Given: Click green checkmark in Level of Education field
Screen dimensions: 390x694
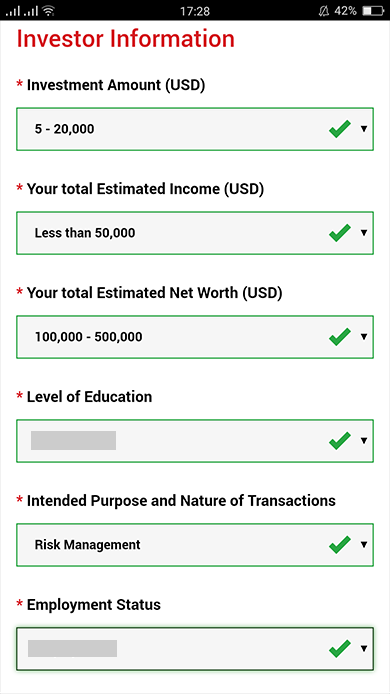Looking at the screenshot, I should pos(340,441).
